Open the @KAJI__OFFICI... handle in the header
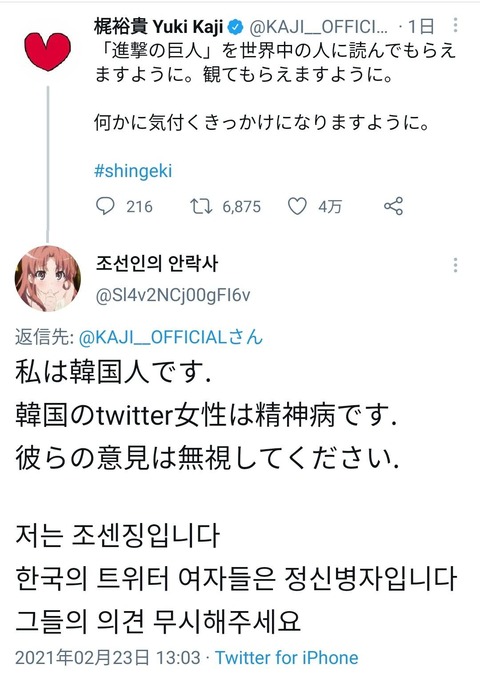 (x=318, y=28)
